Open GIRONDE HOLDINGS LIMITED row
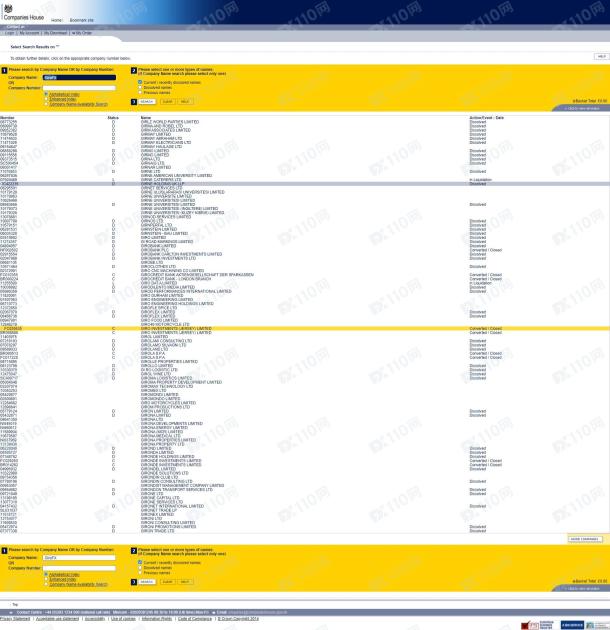The height and width of the screenshot is (630, 610). (x=305, y=456)
